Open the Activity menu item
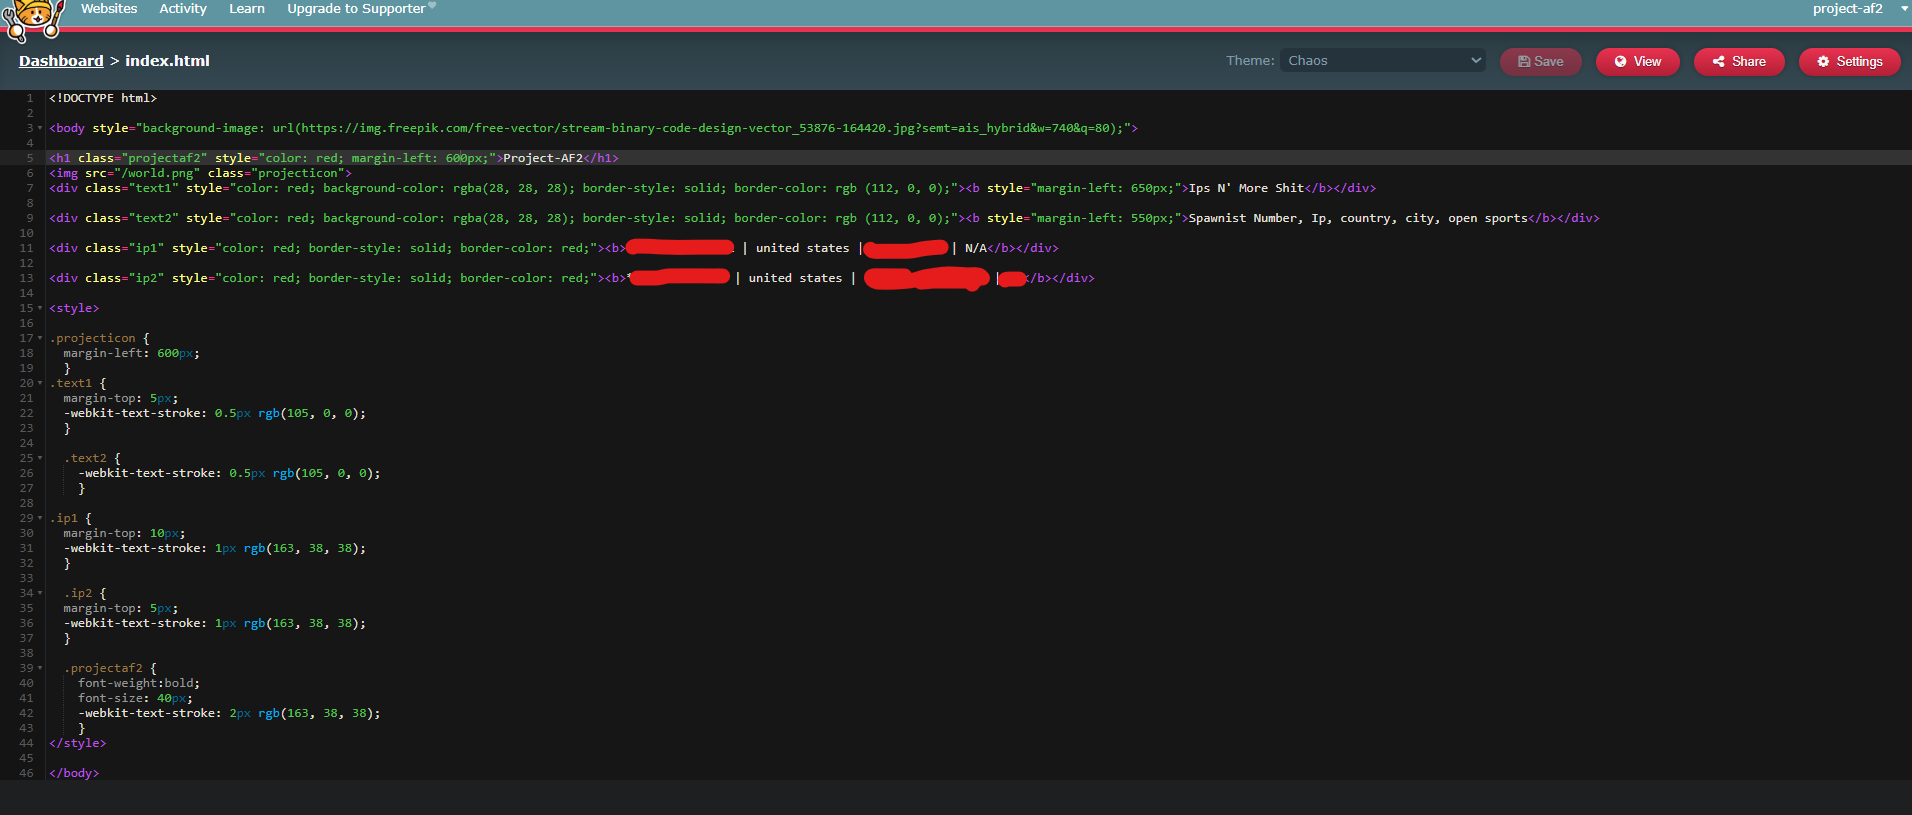Viewport: 1912px width, 815px height. pos(183,9)
